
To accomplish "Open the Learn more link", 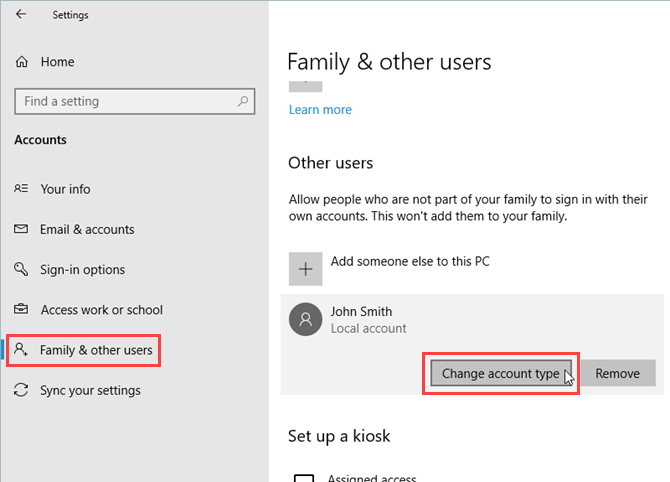I will point(320,110).
